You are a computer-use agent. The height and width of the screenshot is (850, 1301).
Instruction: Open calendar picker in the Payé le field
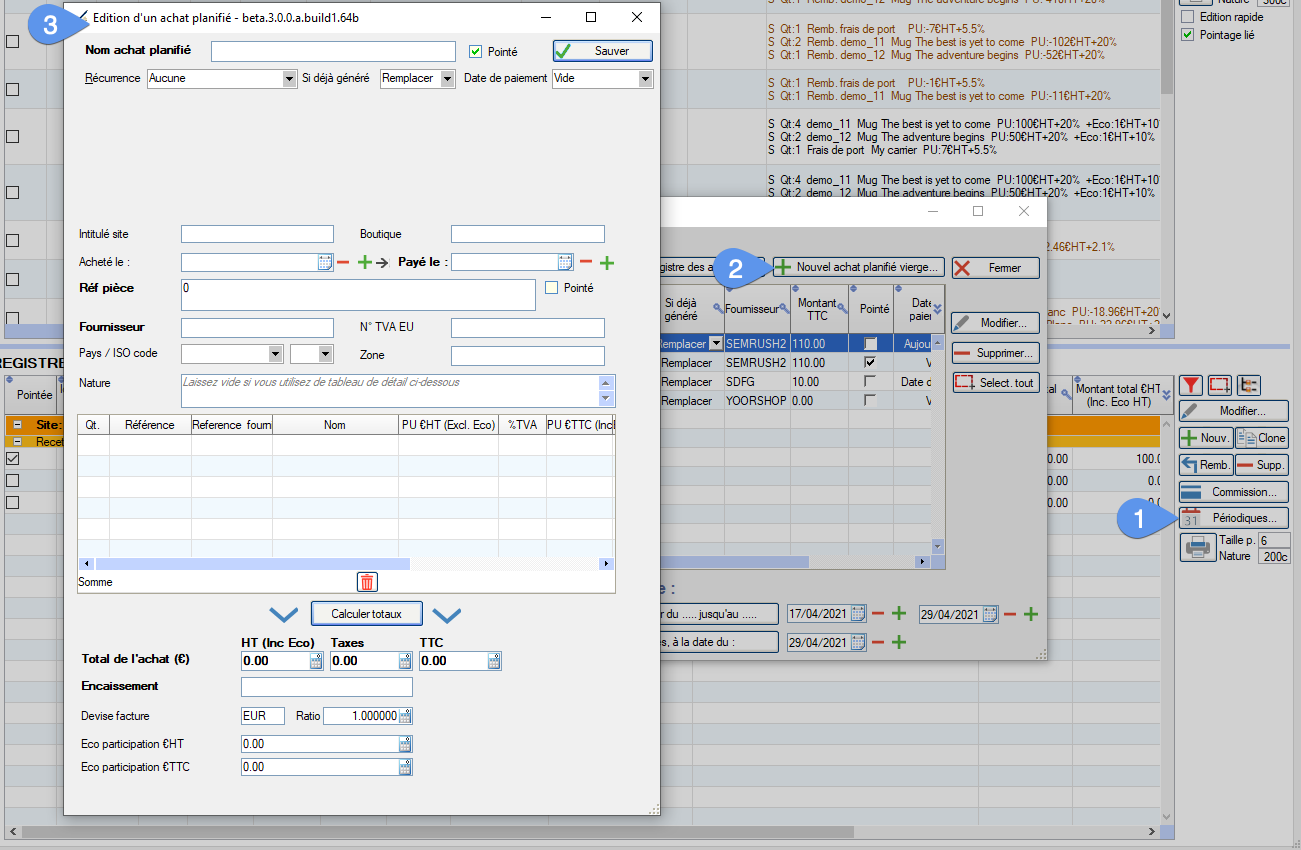coord(565,262)
